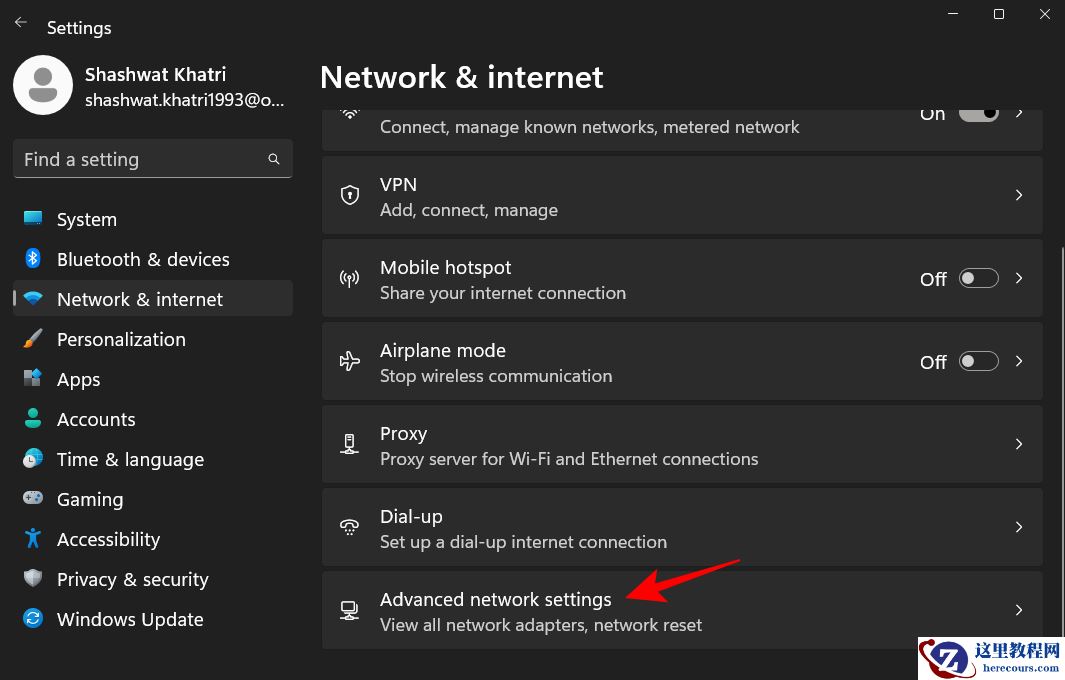
Task: Click the Advanced network settings icon
Action: pyautogui.click(x=350, y=610)
